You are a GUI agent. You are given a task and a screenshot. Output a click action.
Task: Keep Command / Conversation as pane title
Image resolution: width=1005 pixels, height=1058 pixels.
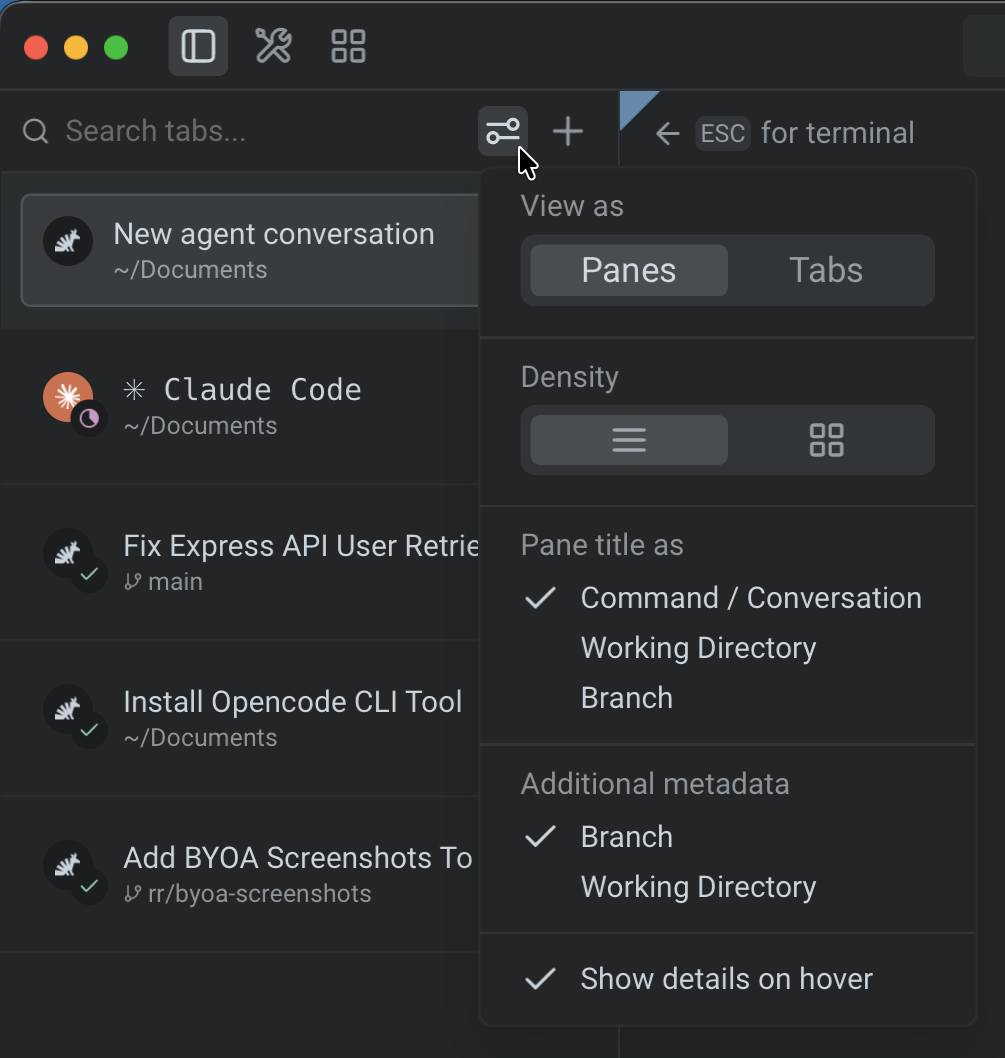tap(751, 598)
